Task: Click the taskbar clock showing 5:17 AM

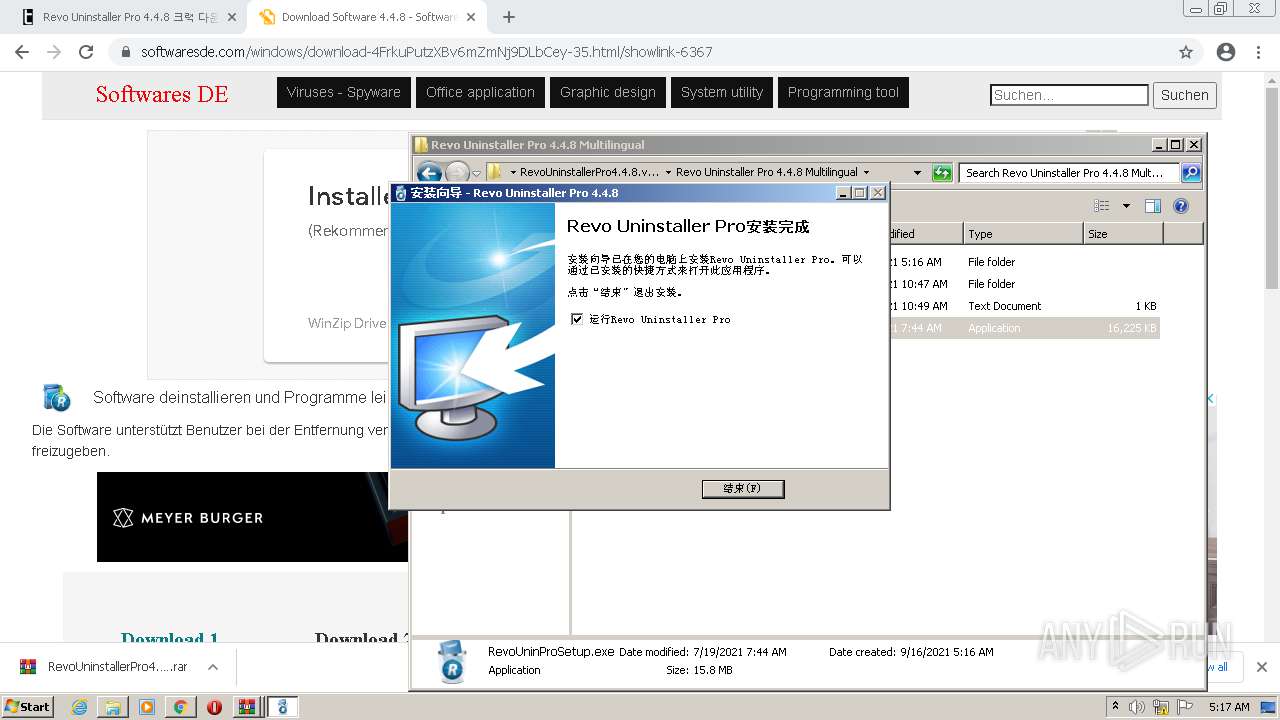Action: (x=1229, y=707)
